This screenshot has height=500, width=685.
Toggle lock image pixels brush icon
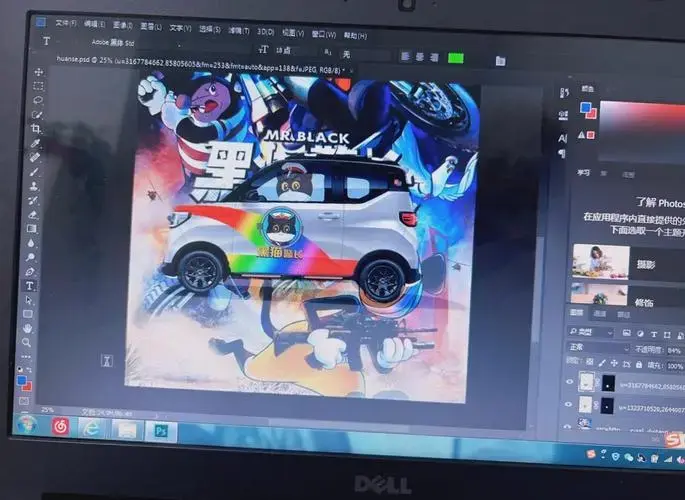(x=602, y=362)
